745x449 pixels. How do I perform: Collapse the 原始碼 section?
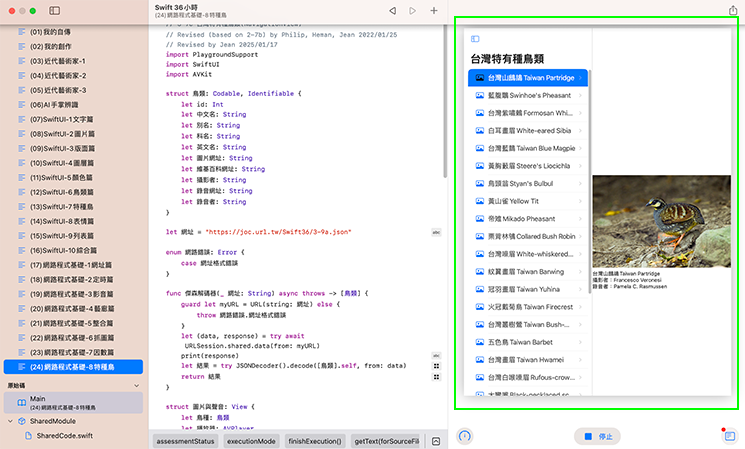[137, 385]
